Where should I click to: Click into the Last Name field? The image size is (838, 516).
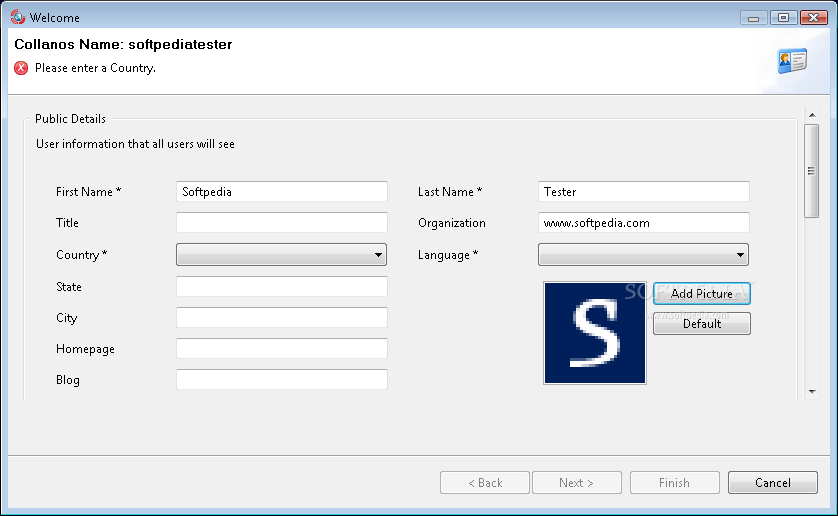[643, 191]
